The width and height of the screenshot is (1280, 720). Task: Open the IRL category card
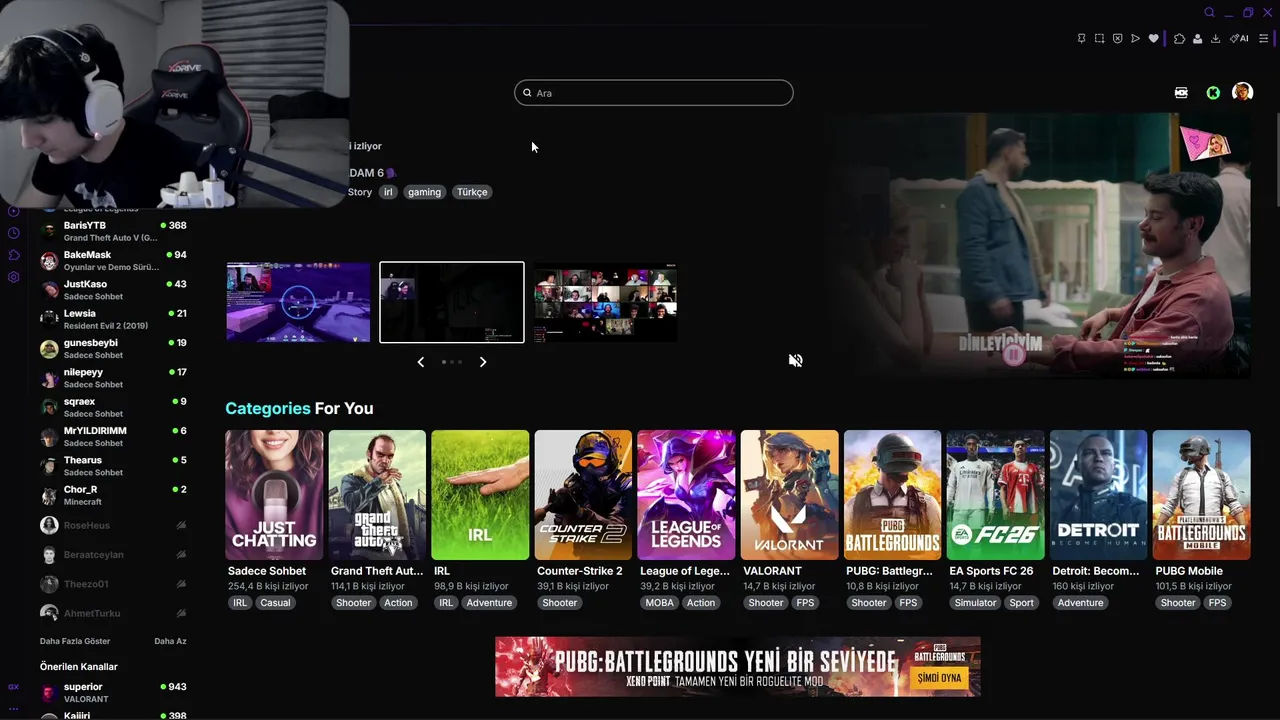480,495
